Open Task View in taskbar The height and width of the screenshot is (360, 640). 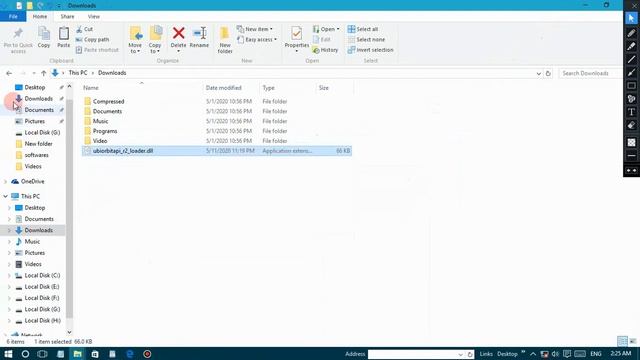[x=42, y=354]
